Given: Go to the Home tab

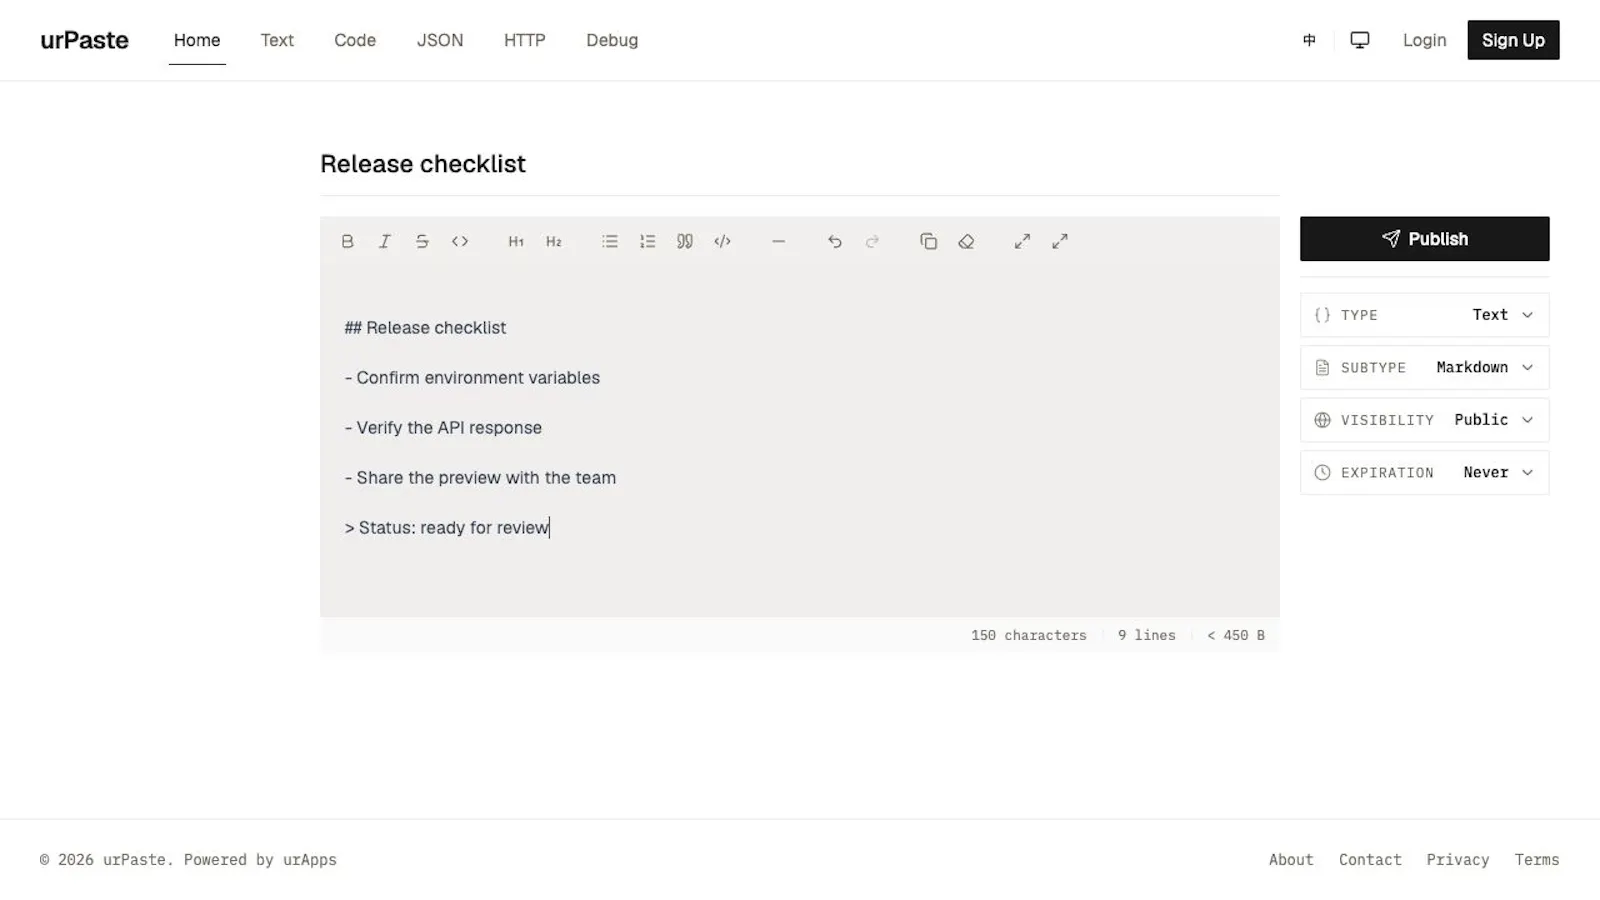Looking at the screenshot, I should (x=197, y=40).
